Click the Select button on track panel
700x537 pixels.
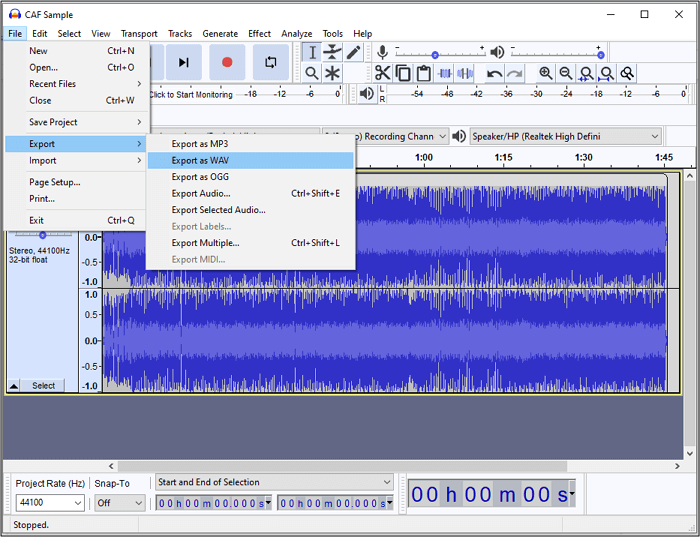click(43, 385)
